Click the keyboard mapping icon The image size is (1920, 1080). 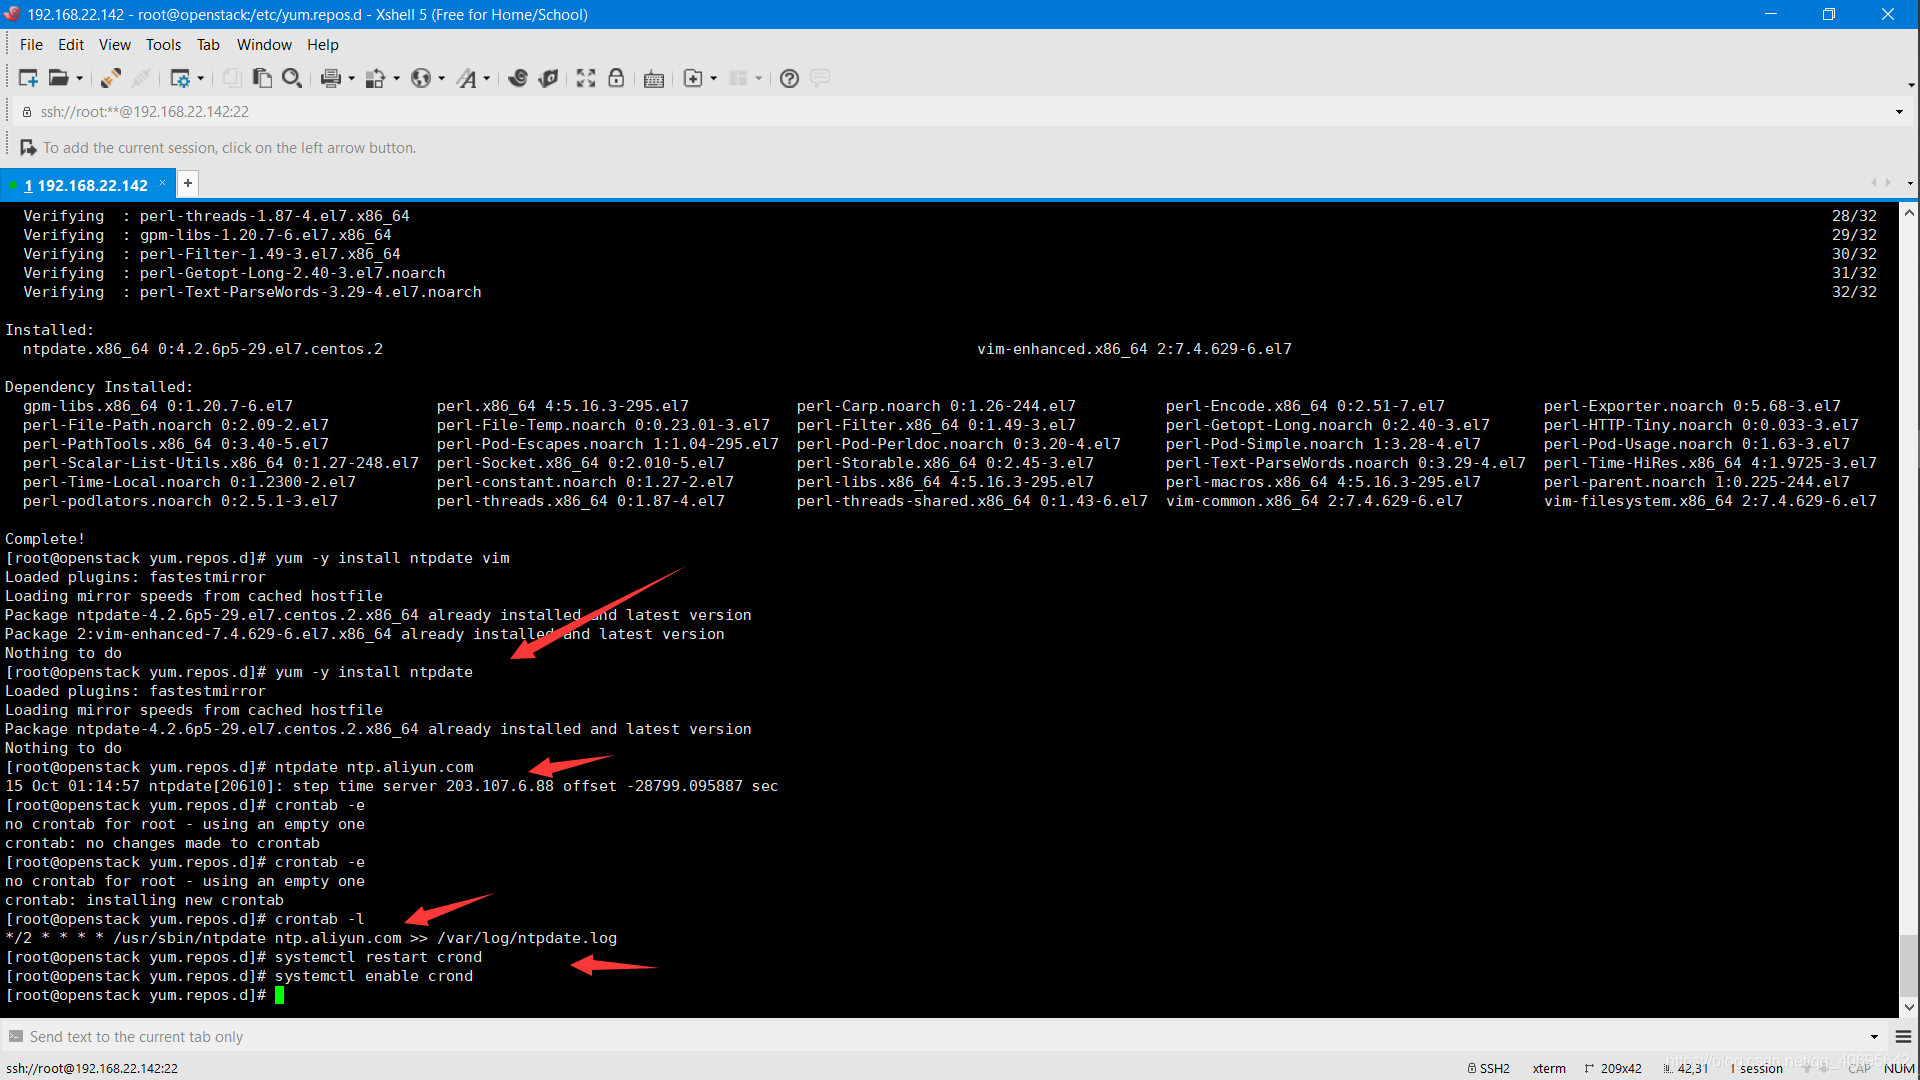click(654, 78)
